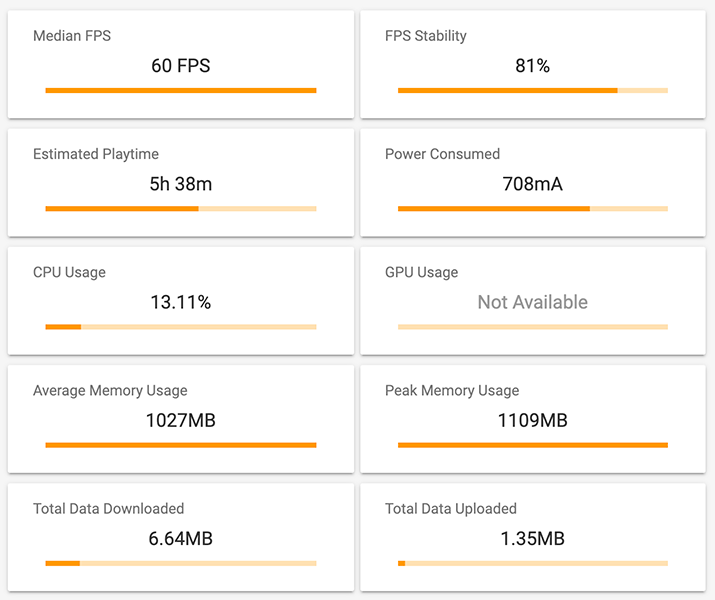Screen dimensions: 715x600
Task: Click the Peak Memory Usage bar
Action: tap(533, 445)
